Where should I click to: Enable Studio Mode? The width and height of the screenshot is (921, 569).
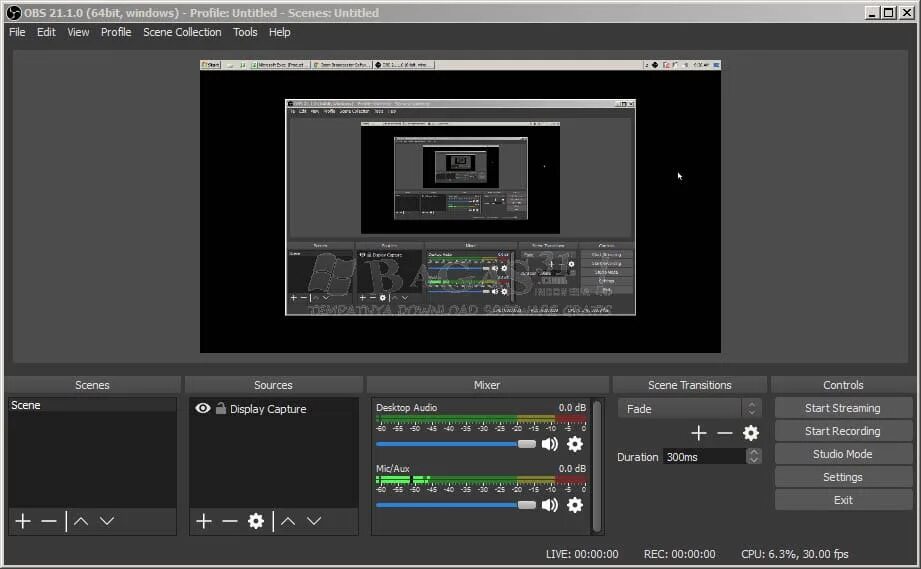click(843, 454)
